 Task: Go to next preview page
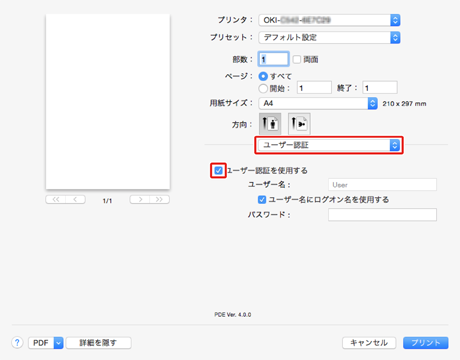point(140,199)
